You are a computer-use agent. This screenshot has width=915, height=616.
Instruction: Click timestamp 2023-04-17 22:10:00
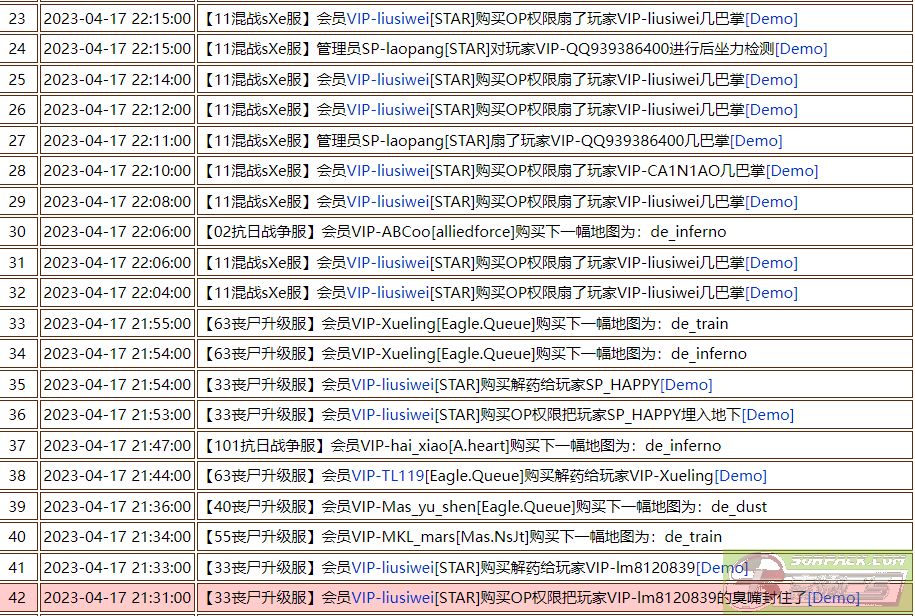(x=117, y=171)
